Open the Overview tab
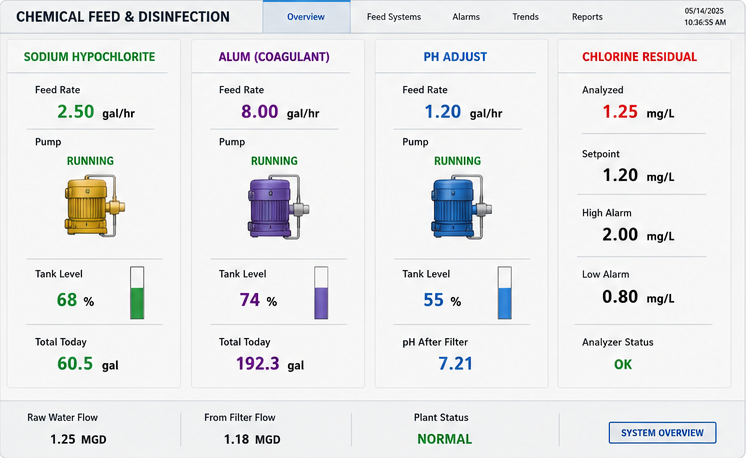746x458 pixels. click(306, 17)
